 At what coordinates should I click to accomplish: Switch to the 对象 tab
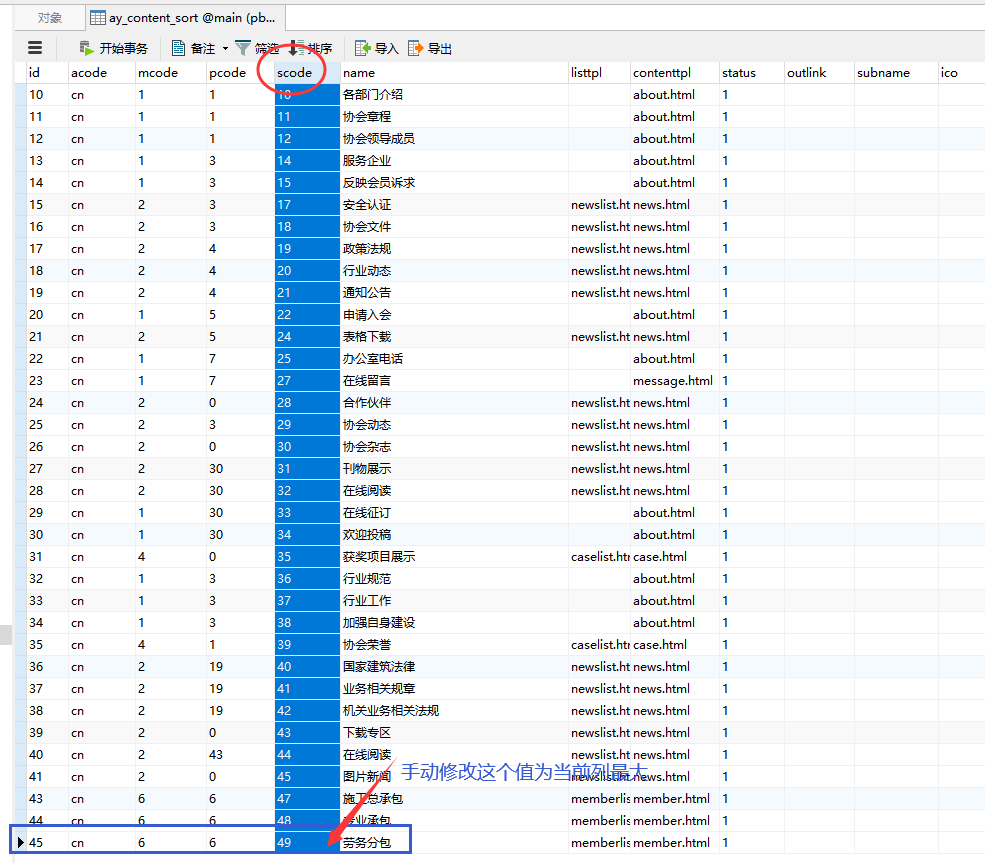point(49,18)
